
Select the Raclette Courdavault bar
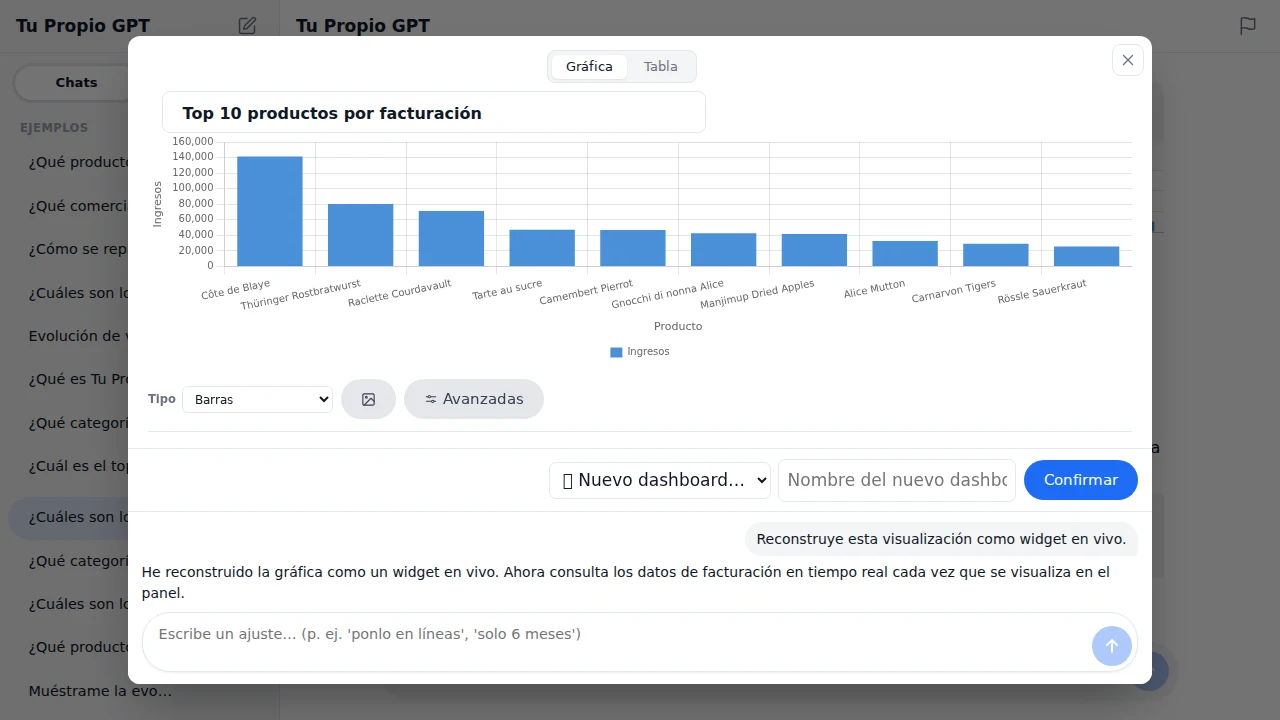pyautogui.click(x=451, y=238)
